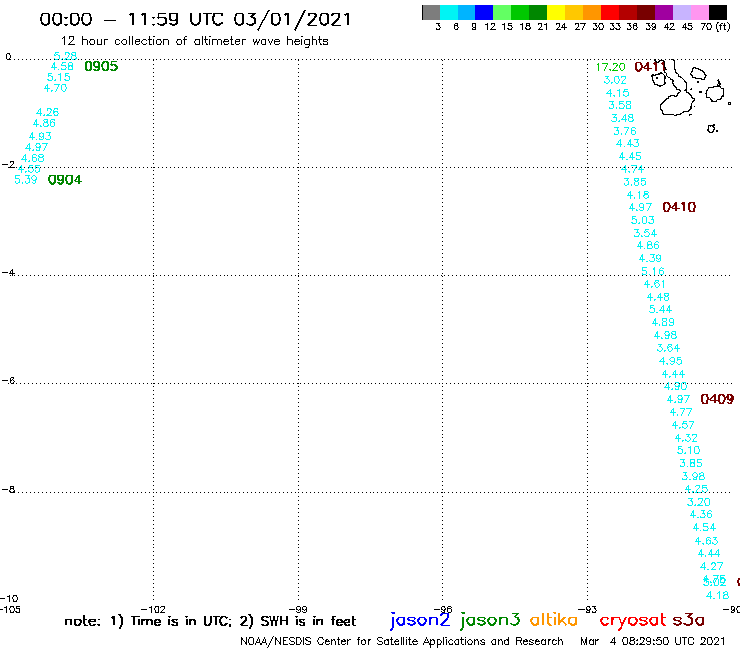
Task: Click the 5.15 wave height value
Action: click(x=59, y=77)
